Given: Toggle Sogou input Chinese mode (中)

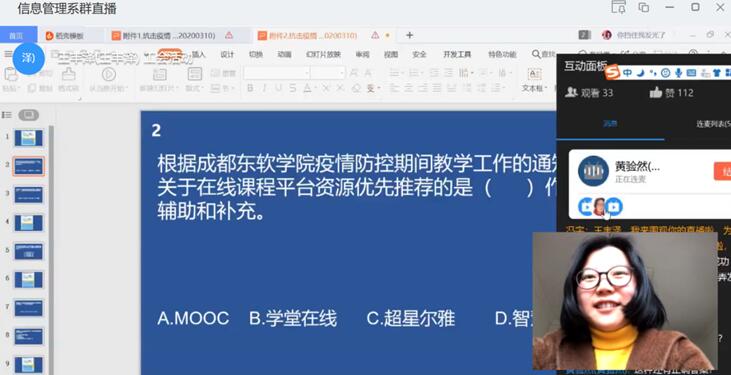Looking at the screenshot, I should pyautogui.click(x=627, y=73).
